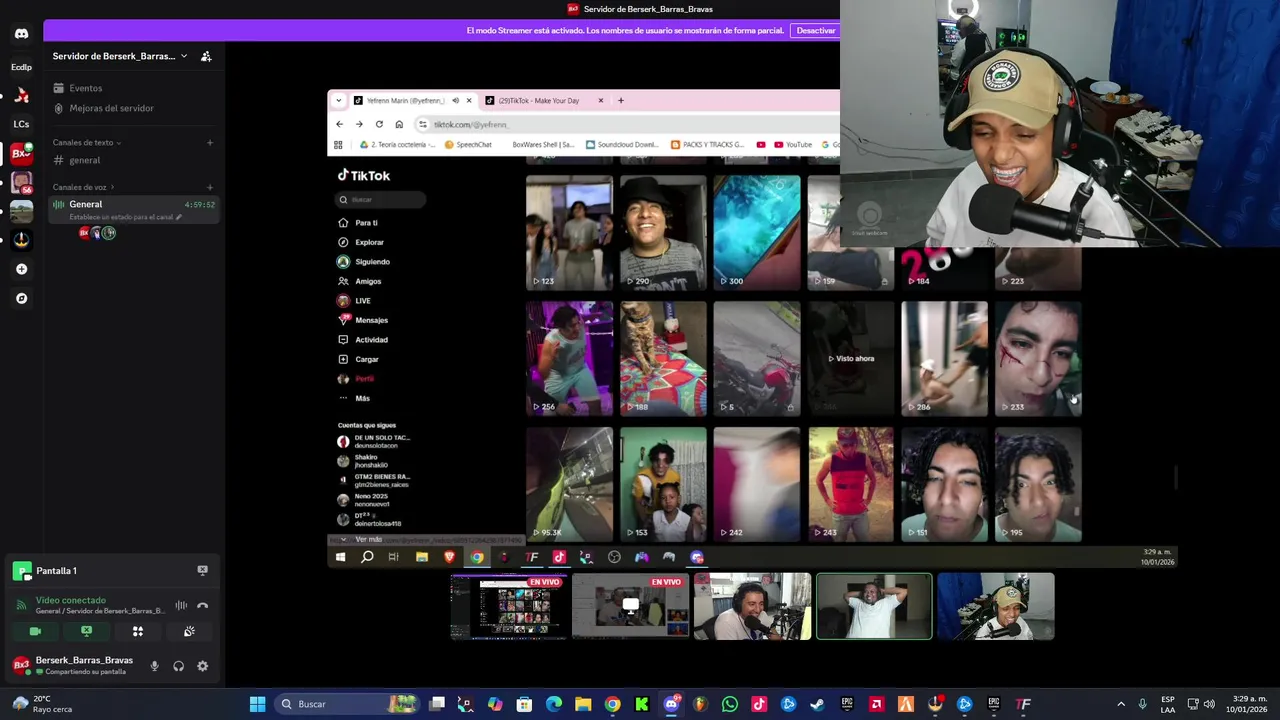Click the Windows taskbar Buscar box
Viewport: 1280px width, 720px height.
pyautogui.click(x=347, y=704)
